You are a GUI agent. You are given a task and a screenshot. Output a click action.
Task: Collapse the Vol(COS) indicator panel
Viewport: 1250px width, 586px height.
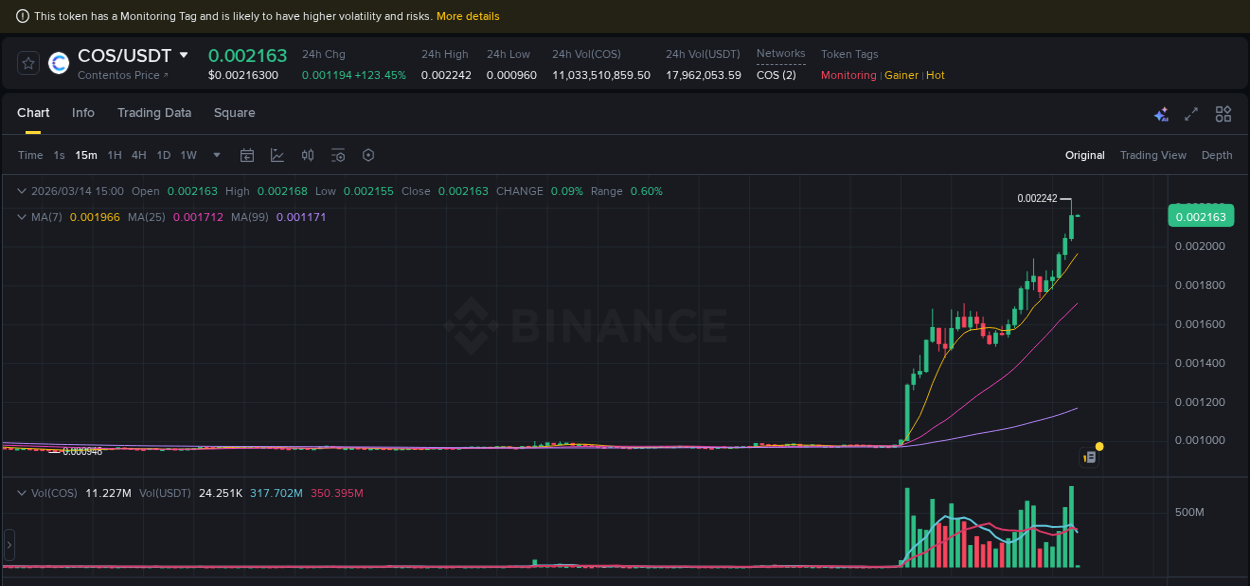coord(21,493)
